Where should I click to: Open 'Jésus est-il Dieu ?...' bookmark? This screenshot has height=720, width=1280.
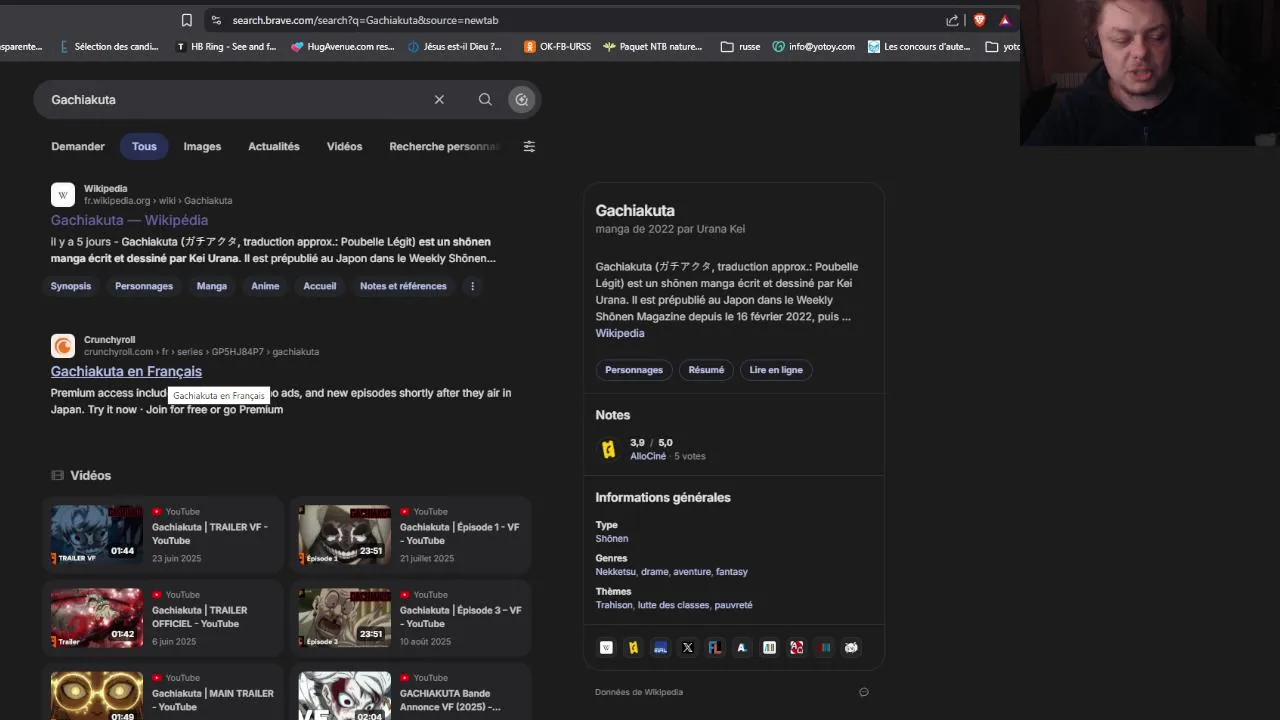pyautogui.click(x=455, y=46)
